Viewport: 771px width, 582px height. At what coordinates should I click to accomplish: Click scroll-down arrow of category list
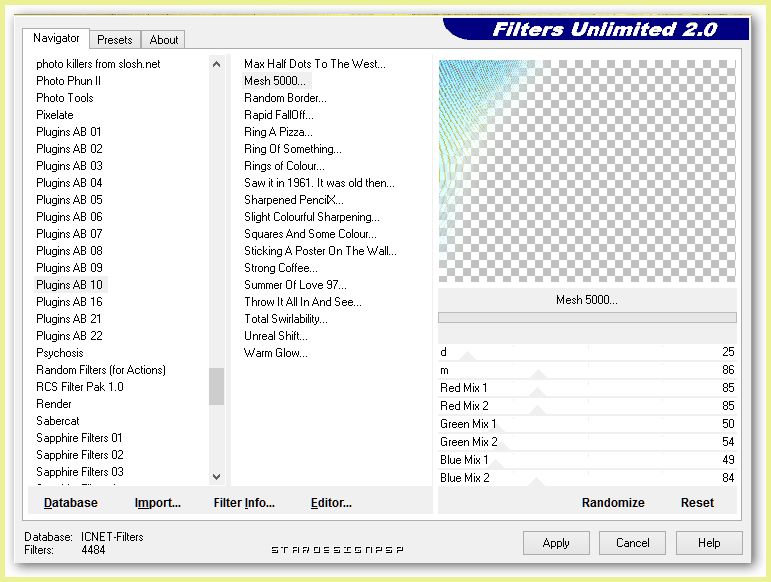[216, 476]
